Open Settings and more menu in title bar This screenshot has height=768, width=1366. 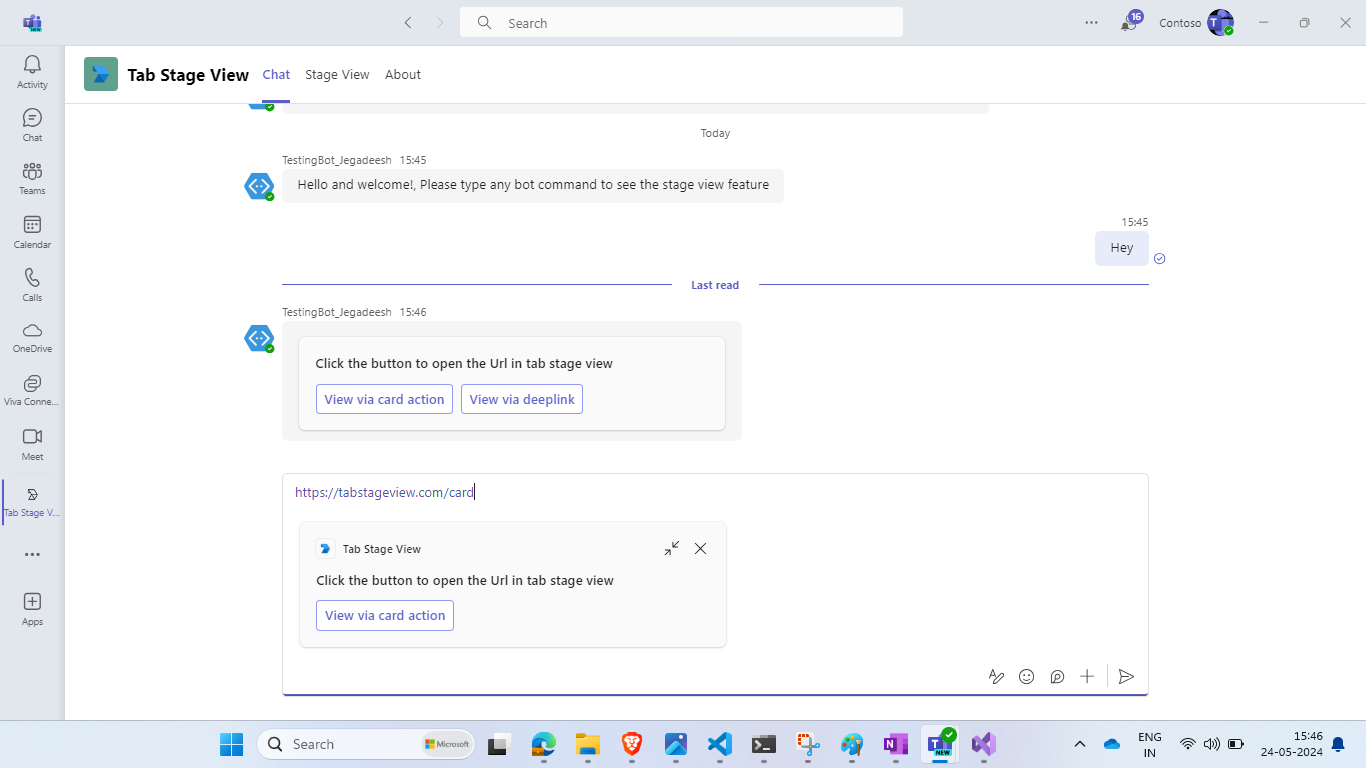pyautogui.click(x=1091, y=23)
